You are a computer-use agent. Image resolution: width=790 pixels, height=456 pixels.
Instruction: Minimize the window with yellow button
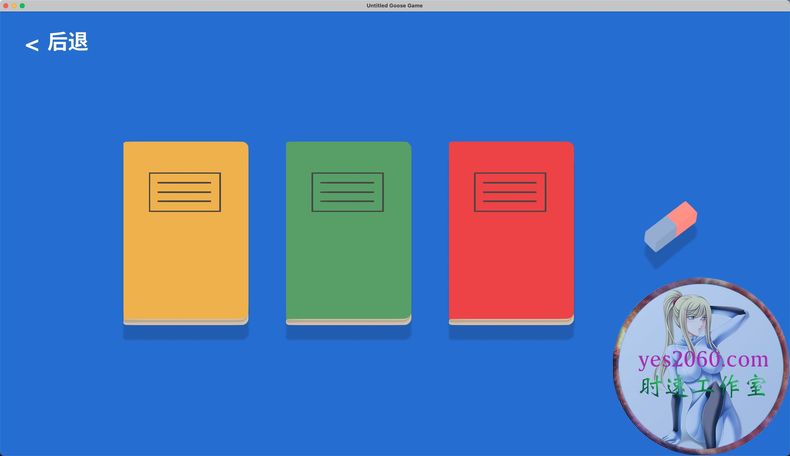(x=14, y=5)
